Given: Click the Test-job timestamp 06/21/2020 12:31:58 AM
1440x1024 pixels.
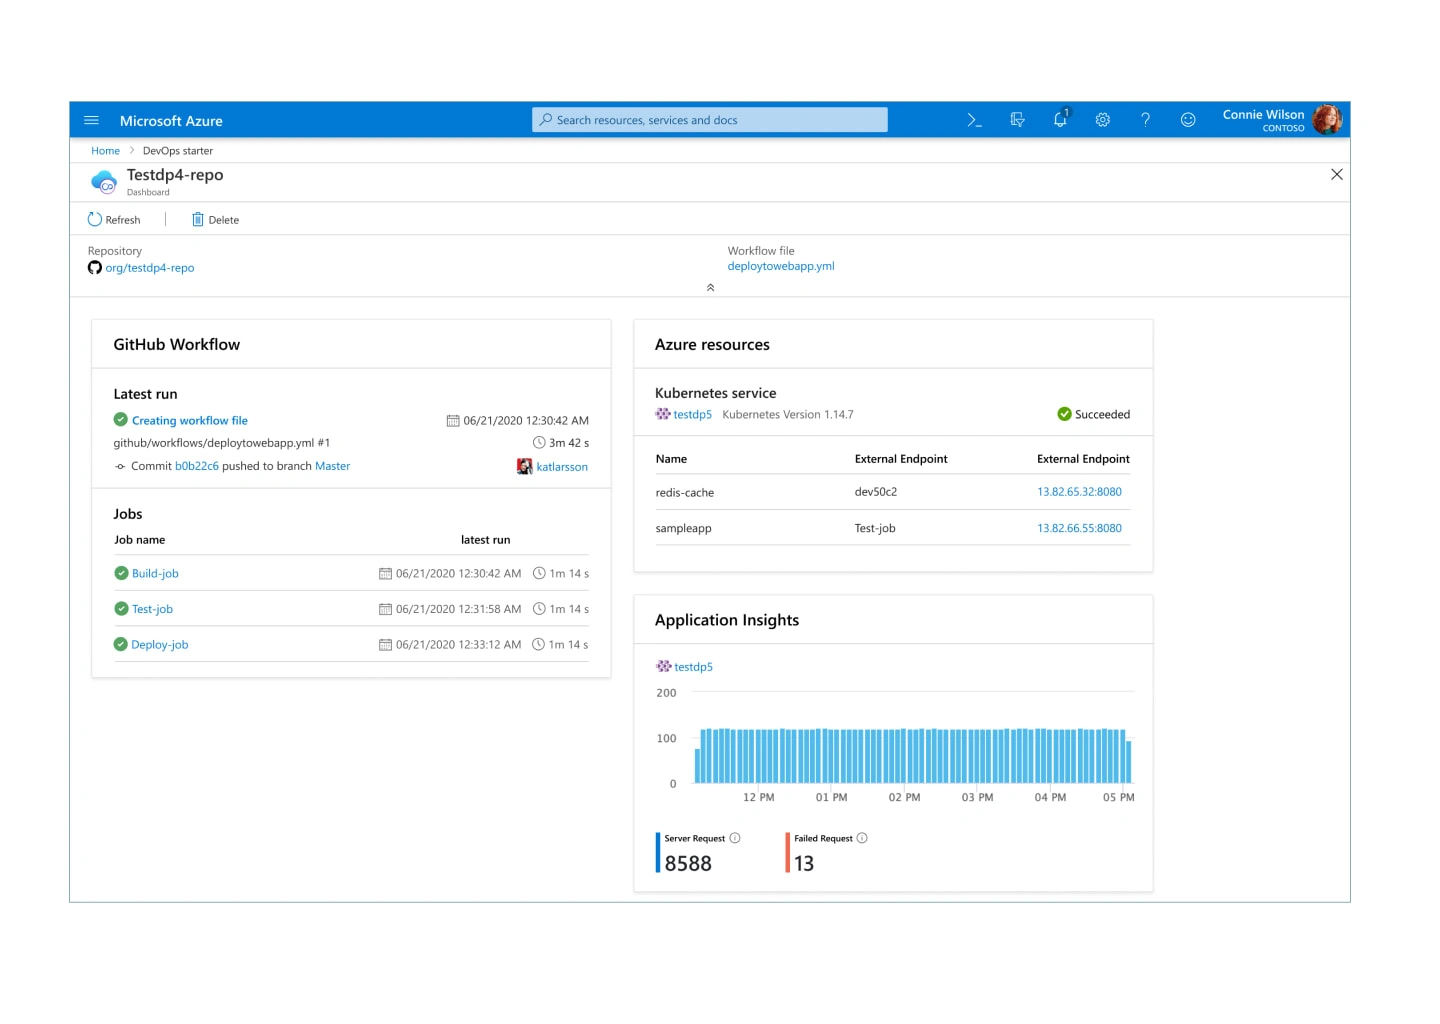Looking at the screenshot, I should coord(458,609).
